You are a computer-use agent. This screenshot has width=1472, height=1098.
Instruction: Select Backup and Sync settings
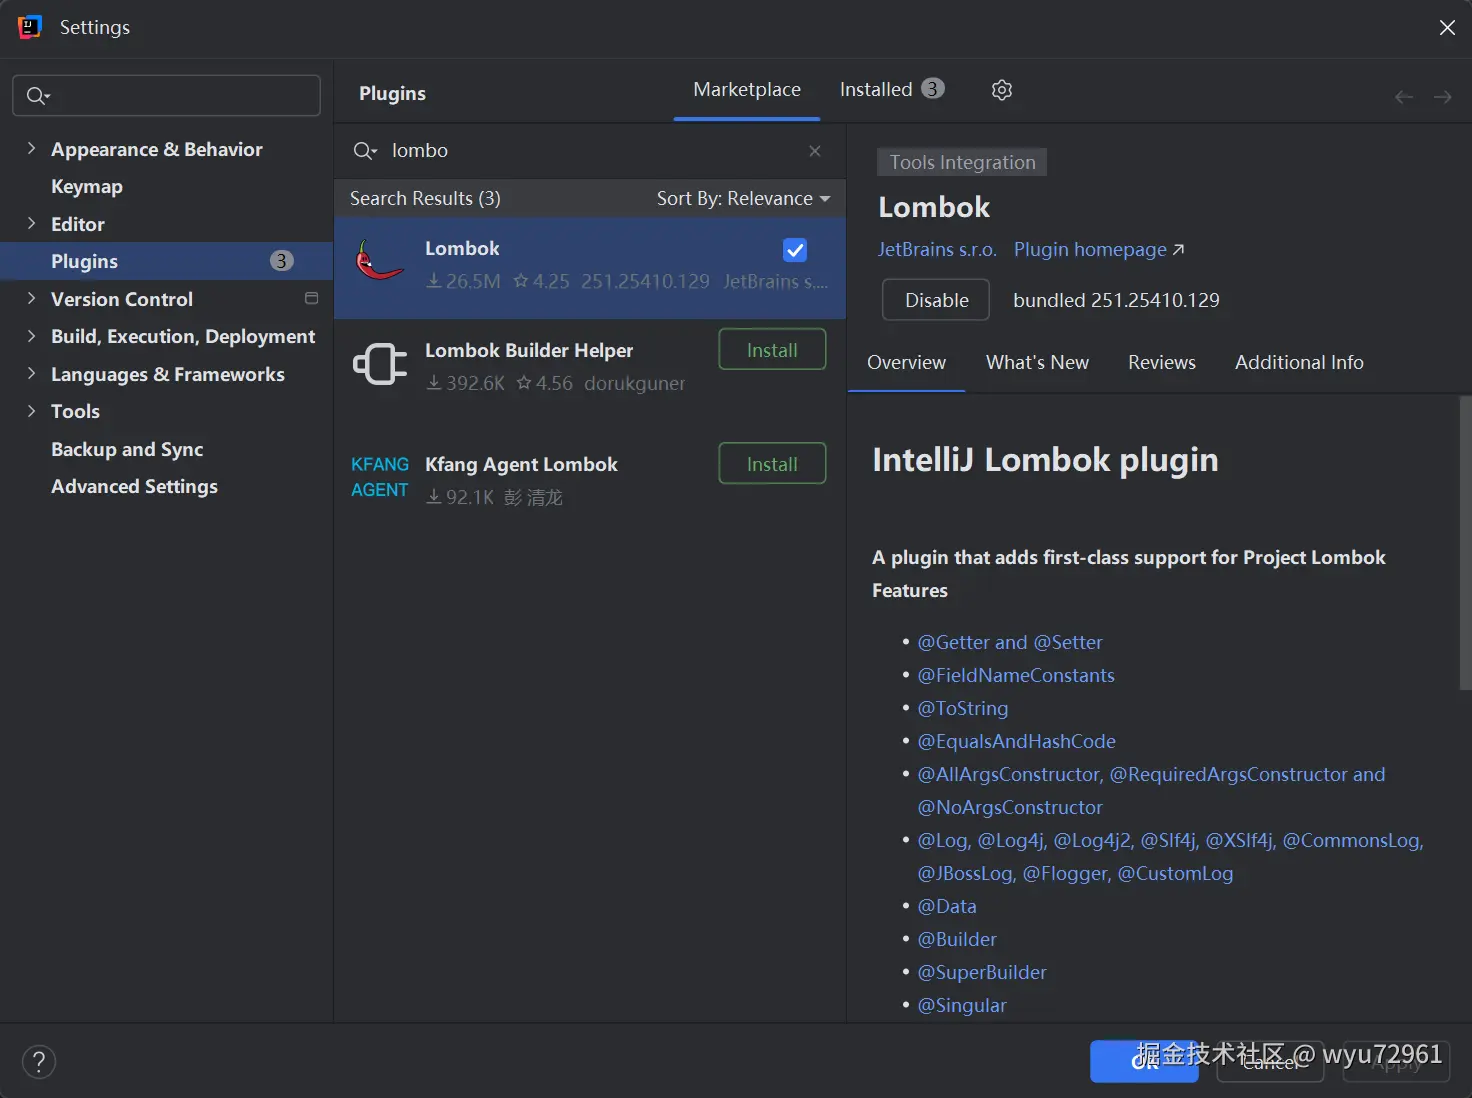coord(127,450)
